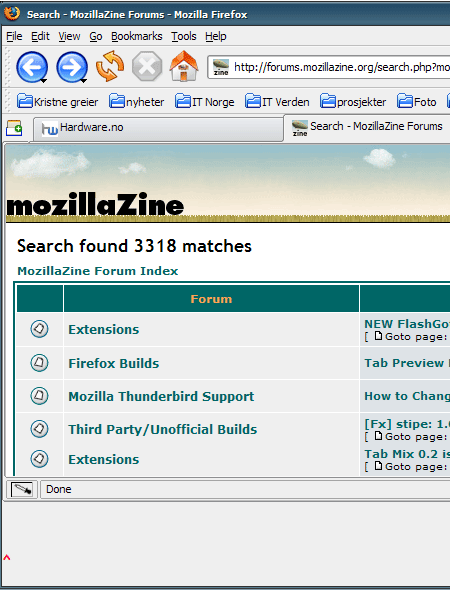Select the Search - MozillaZine Forums tab
The width and height of the screenshot is (450, 590).
[x=367, y=128]
